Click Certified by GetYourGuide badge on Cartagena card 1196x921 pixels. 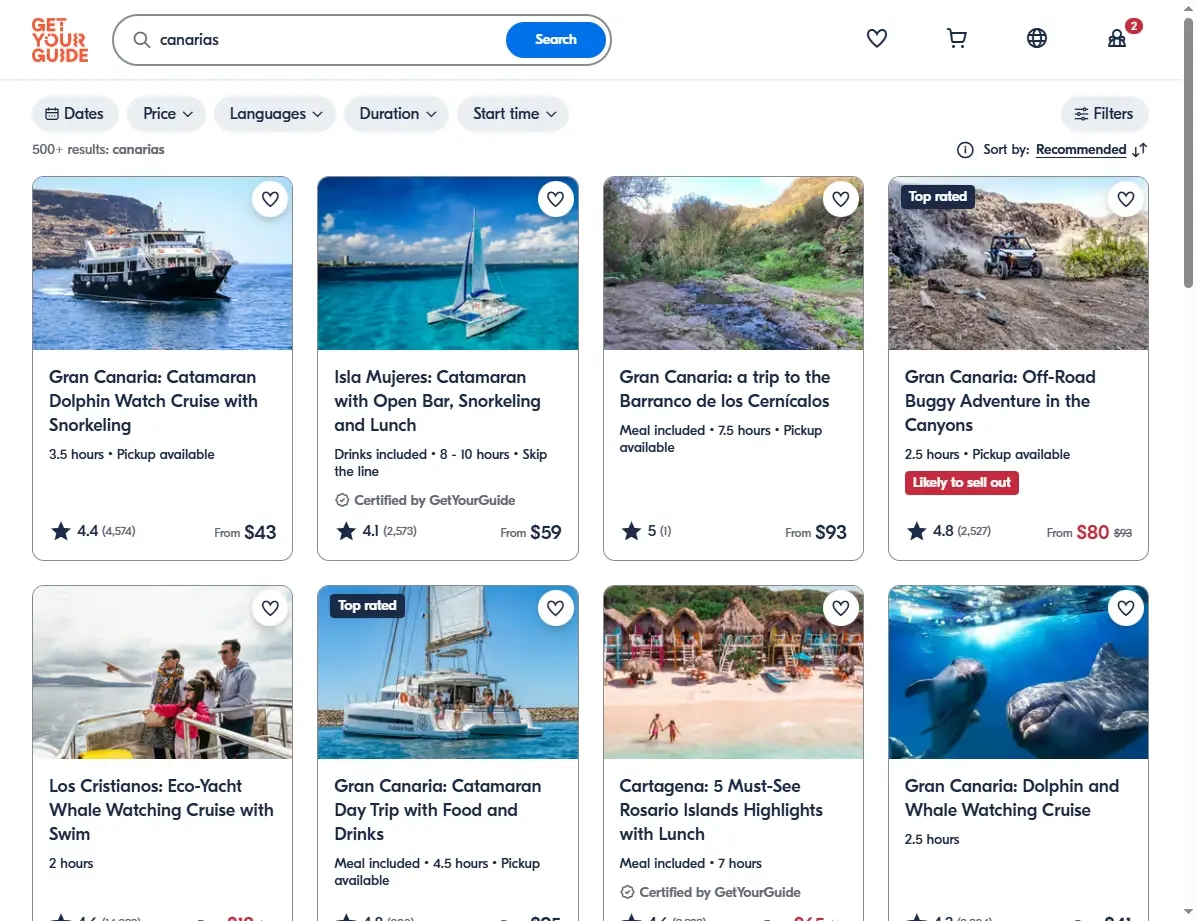[710, 893]
